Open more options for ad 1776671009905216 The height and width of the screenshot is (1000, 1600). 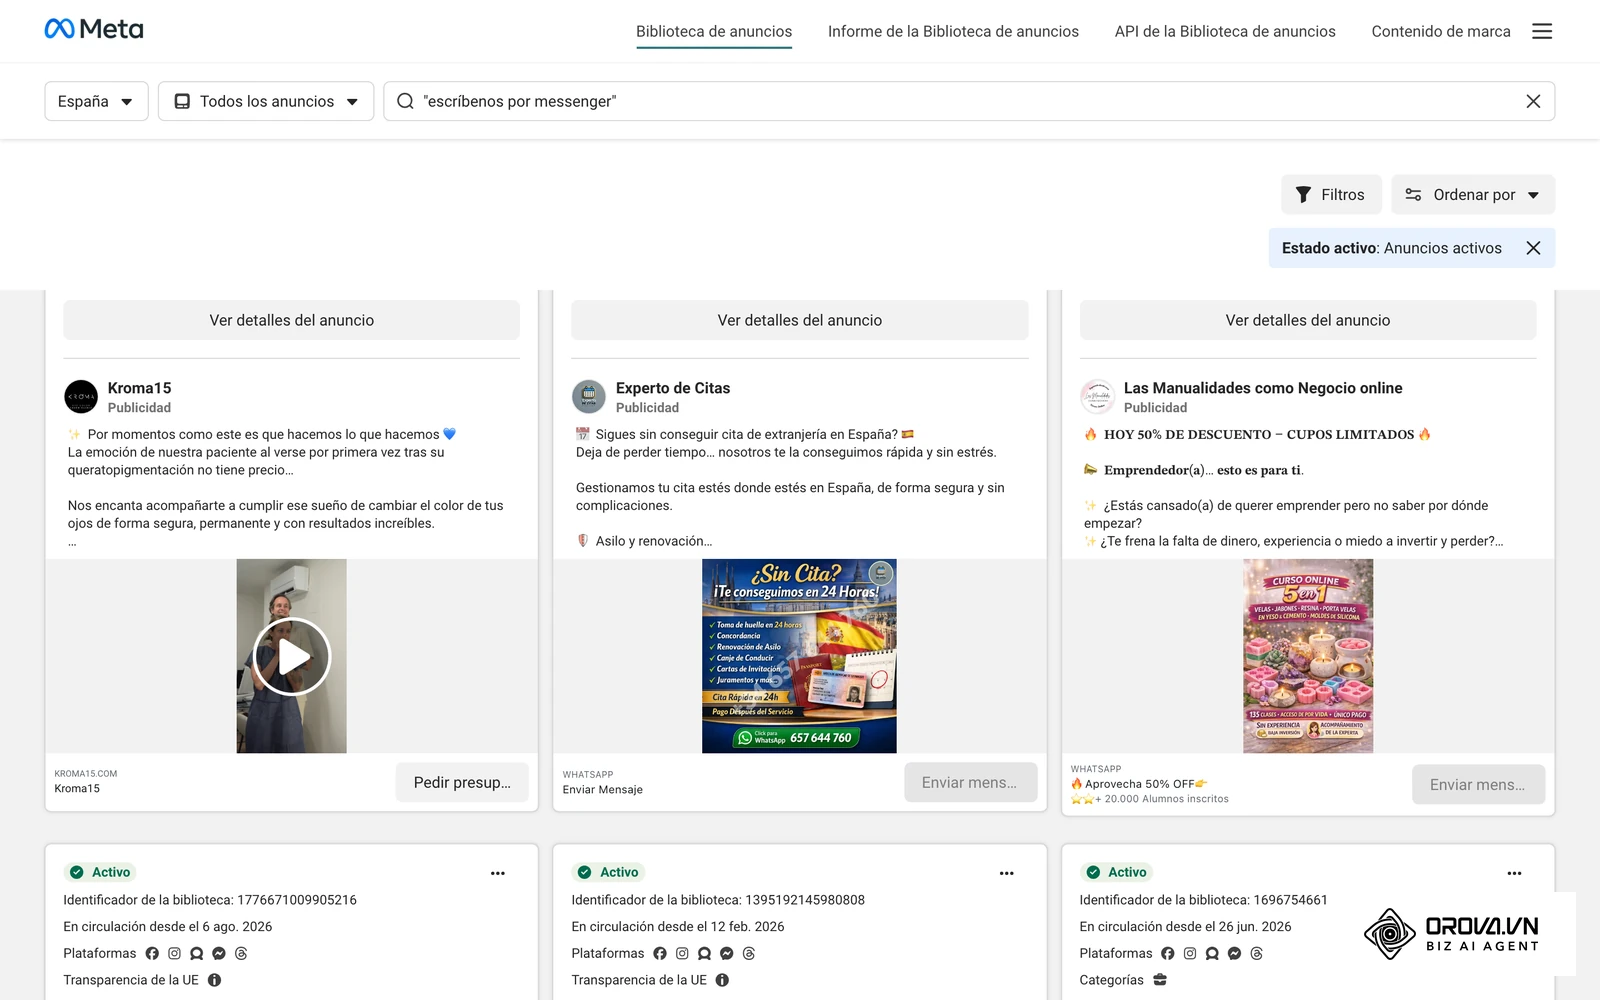point(498,873)
